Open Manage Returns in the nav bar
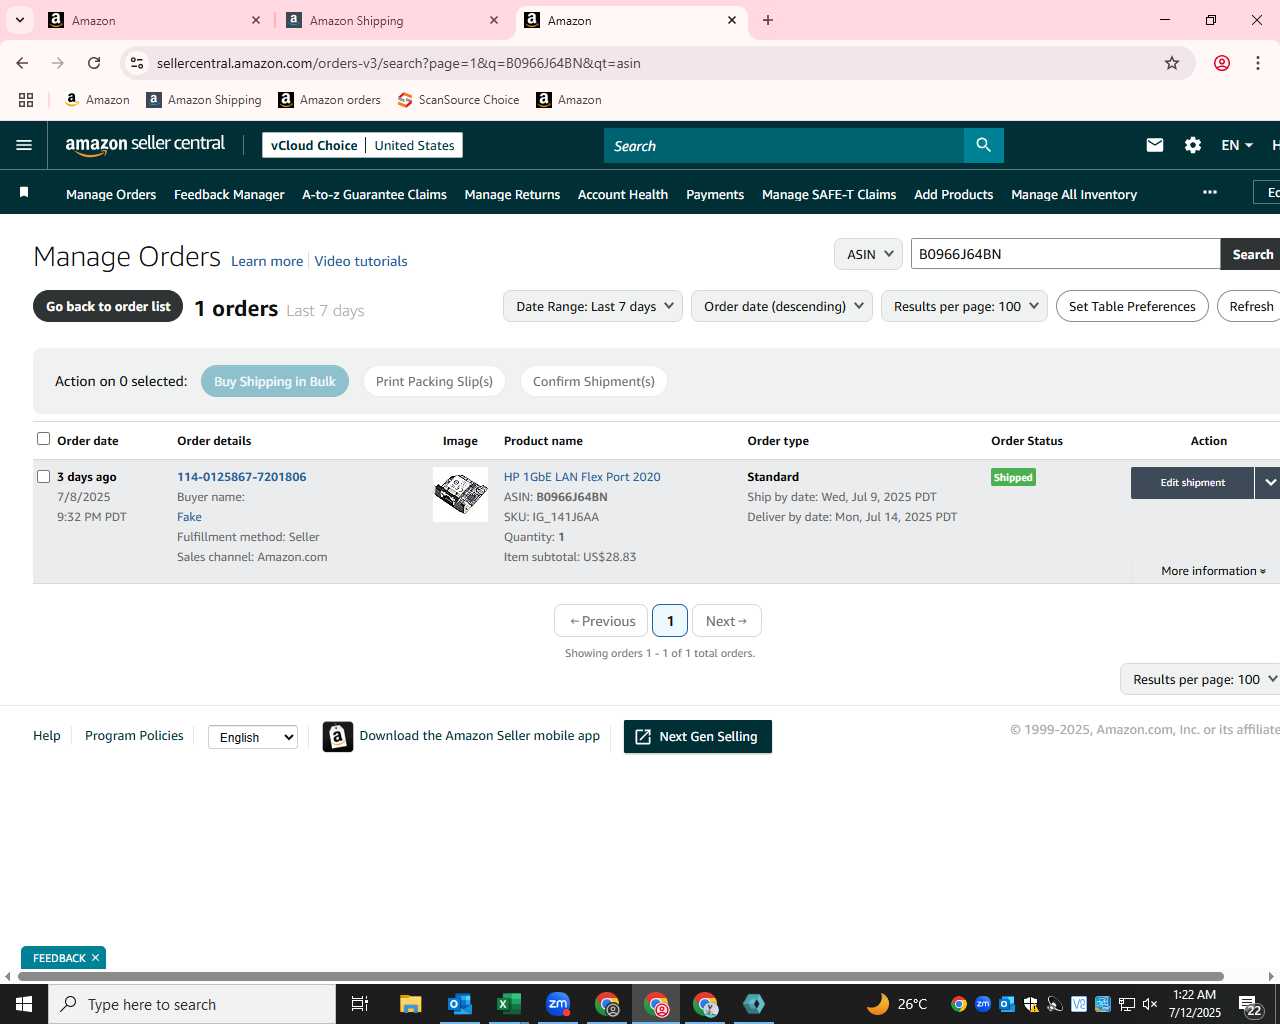The image size is (1280, 1024). coord(512,194)
